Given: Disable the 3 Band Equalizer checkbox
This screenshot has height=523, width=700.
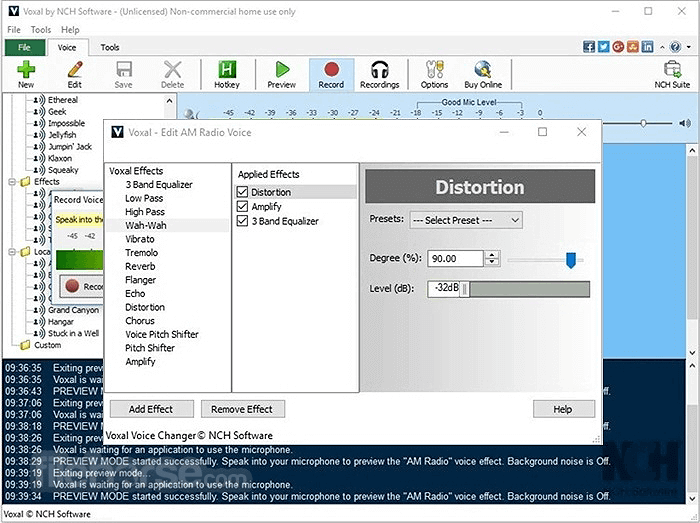Looking at the screenshot, I should coord(243,221).
